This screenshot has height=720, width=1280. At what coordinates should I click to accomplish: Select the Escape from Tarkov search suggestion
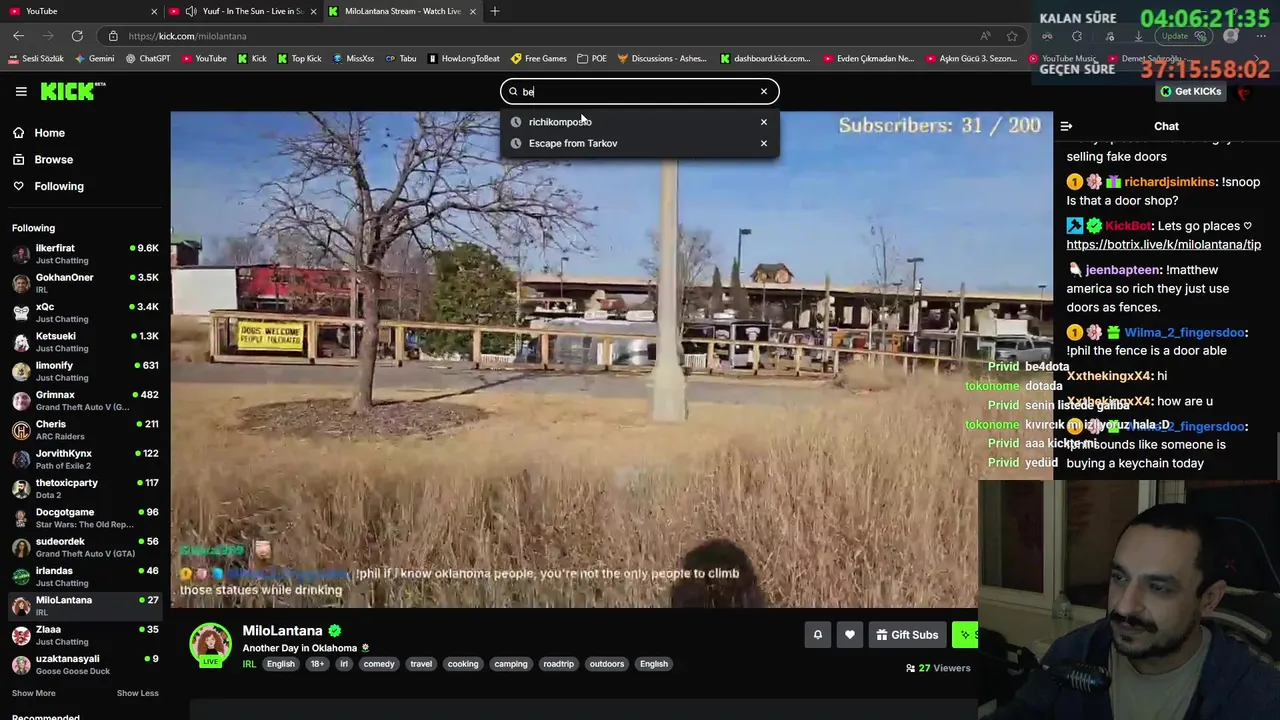[x=639, y=143]
